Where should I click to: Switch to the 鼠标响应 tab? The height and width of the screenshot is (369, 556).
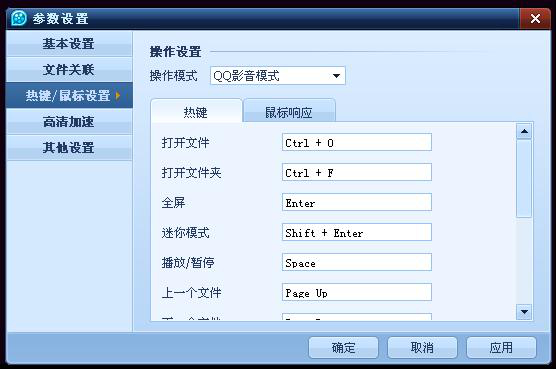click(x=289, y=112)
